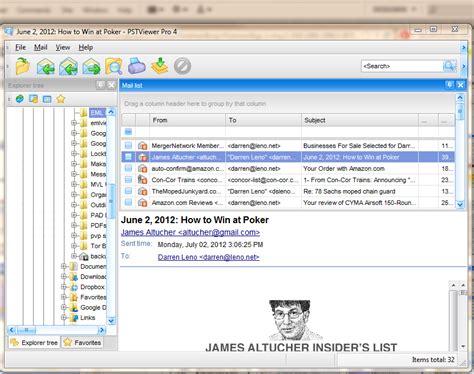Click the filter row selector icon
The width and height of the screenshot is (474, 374).
pos(128,132)
